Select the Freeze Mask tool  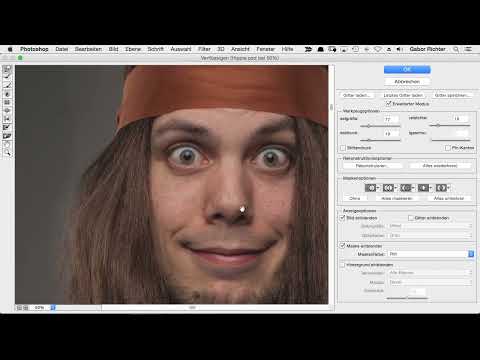coord(7,128)
